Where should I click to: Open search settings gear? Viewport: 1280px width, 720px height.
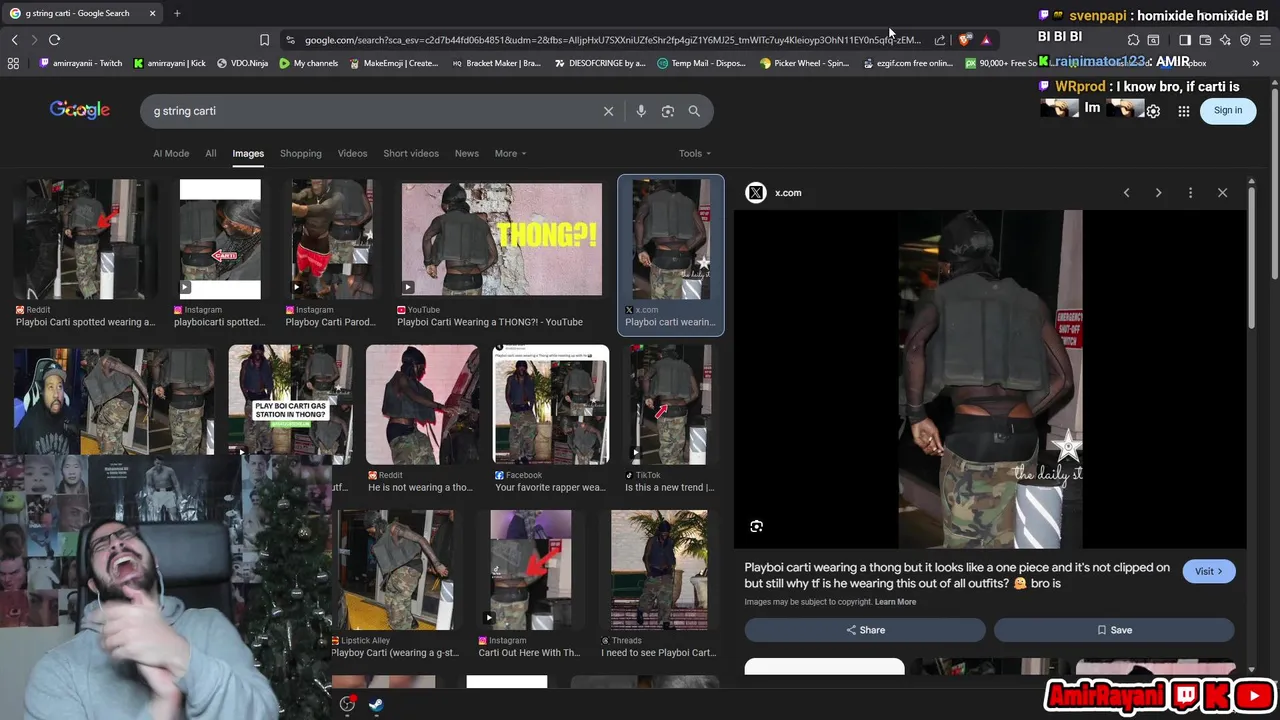[x=1153, y=111]
